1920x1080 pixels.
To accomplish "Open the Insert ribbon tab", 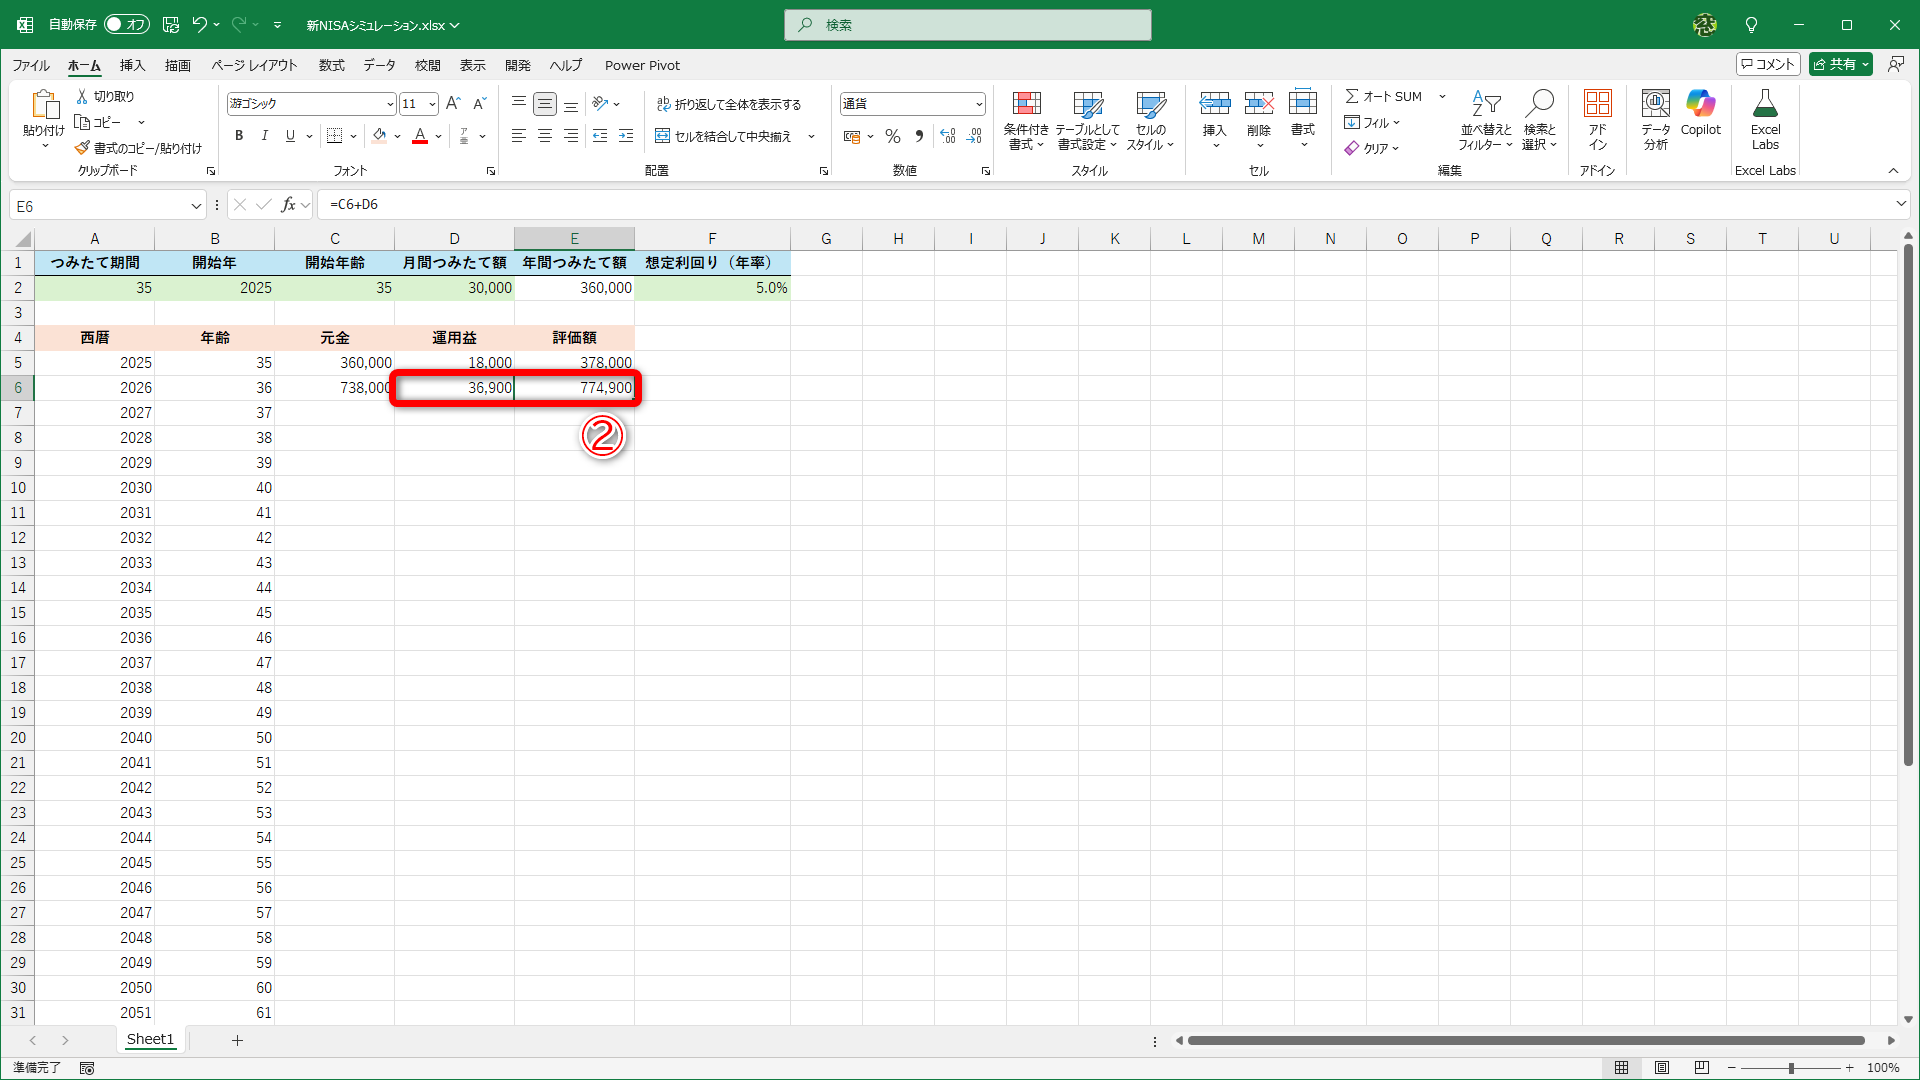I will [x=132, y=65].
